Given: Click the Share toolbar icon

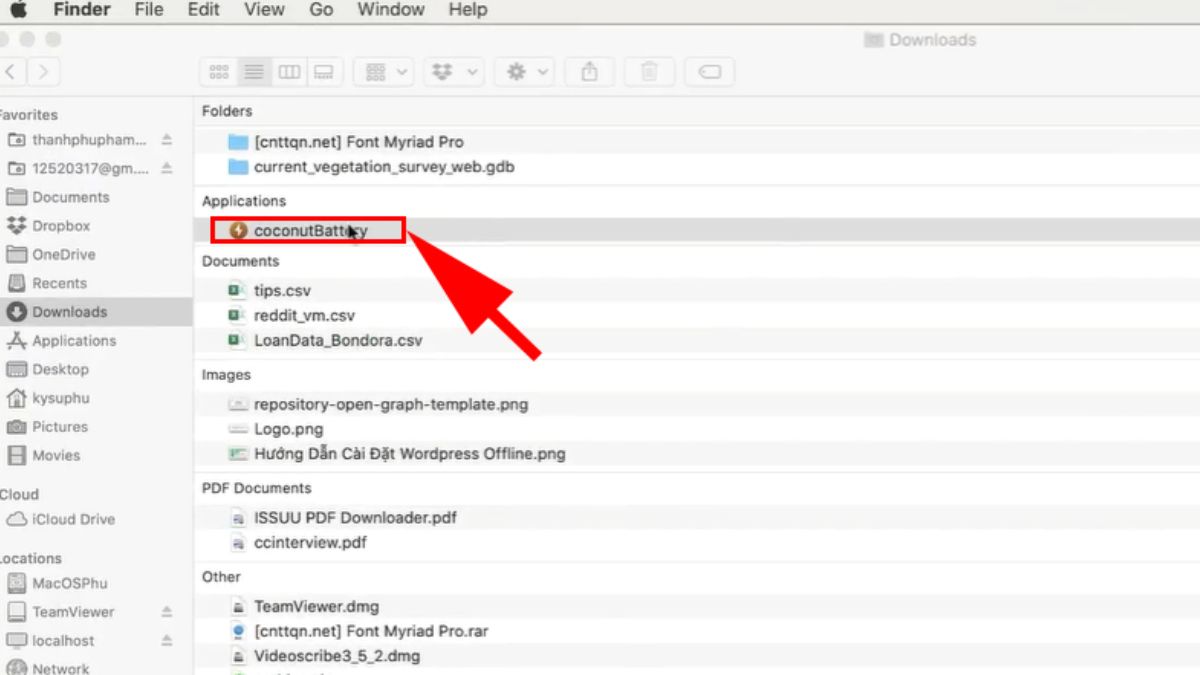Looking at the screenshot, I should pyautogui.click(x=590, y=72).
